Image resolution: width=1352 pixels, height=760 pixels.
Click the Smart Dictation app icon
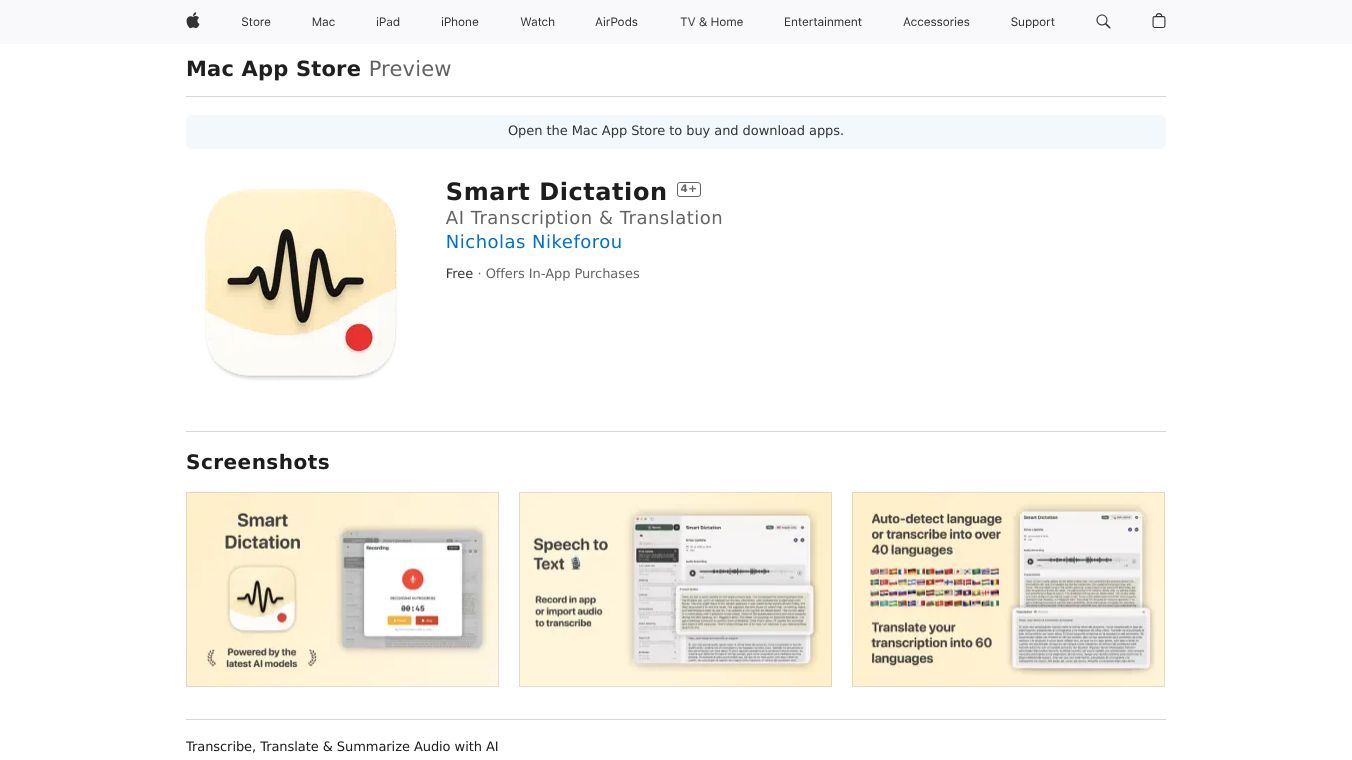pyautogui.click(x=301, y=282)
